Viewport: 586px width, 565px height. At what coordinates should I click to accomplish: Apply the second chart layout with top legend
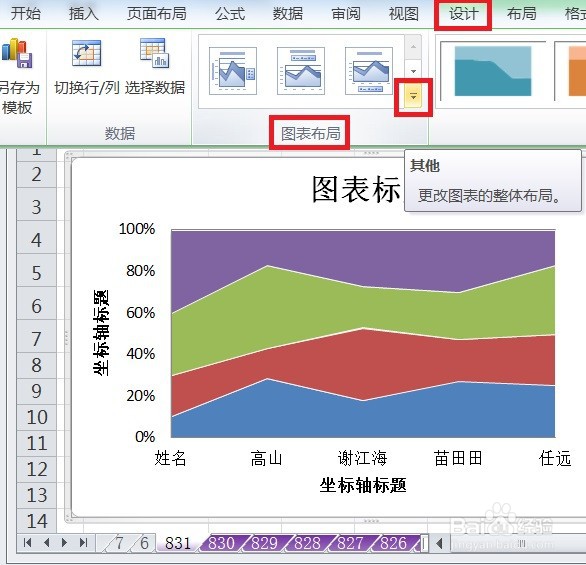301,71
